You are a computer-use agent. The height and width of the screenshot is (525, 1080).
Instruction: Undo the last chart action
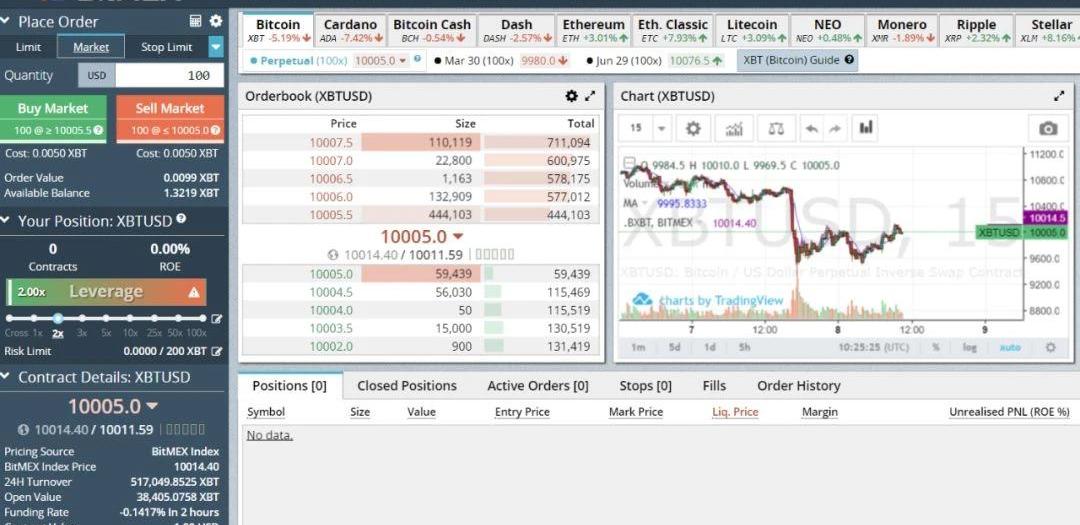[811, 128]
